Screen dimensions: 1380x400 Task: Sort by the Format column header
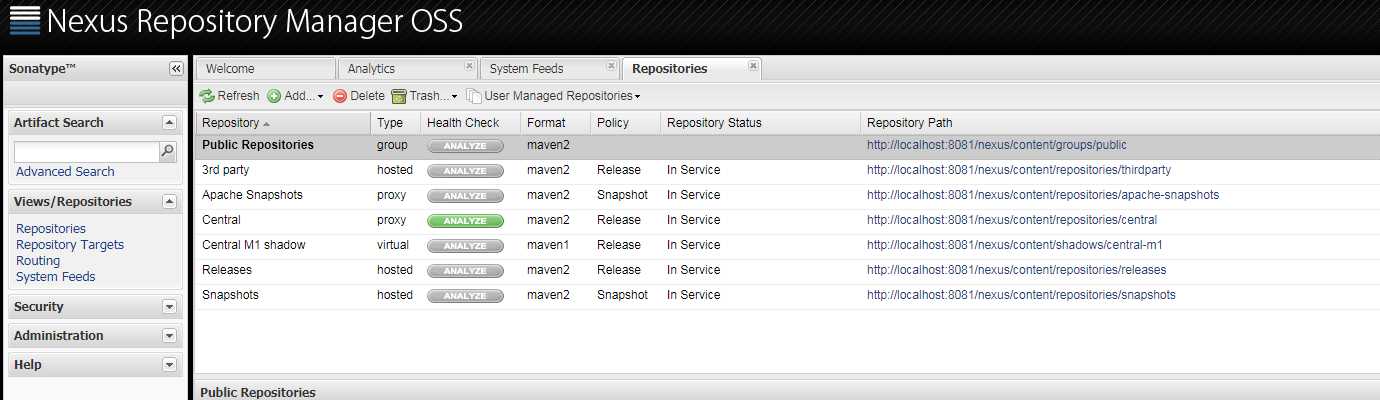coord(555,123)
